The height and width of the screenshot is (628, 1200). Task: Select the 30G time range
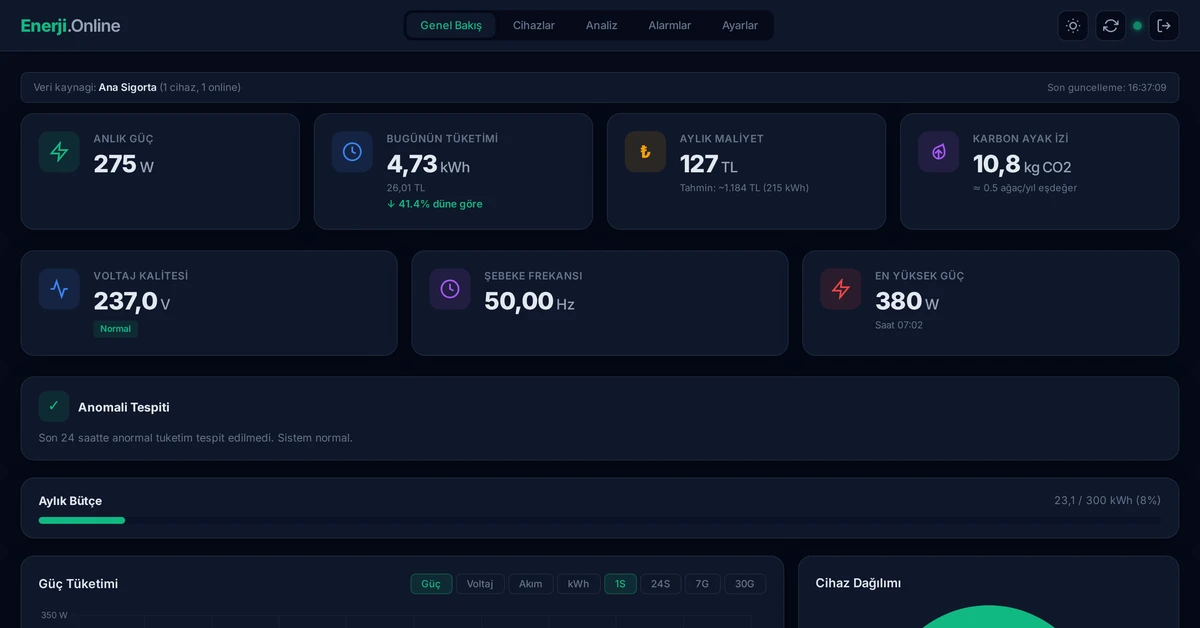tap(745, 584)
